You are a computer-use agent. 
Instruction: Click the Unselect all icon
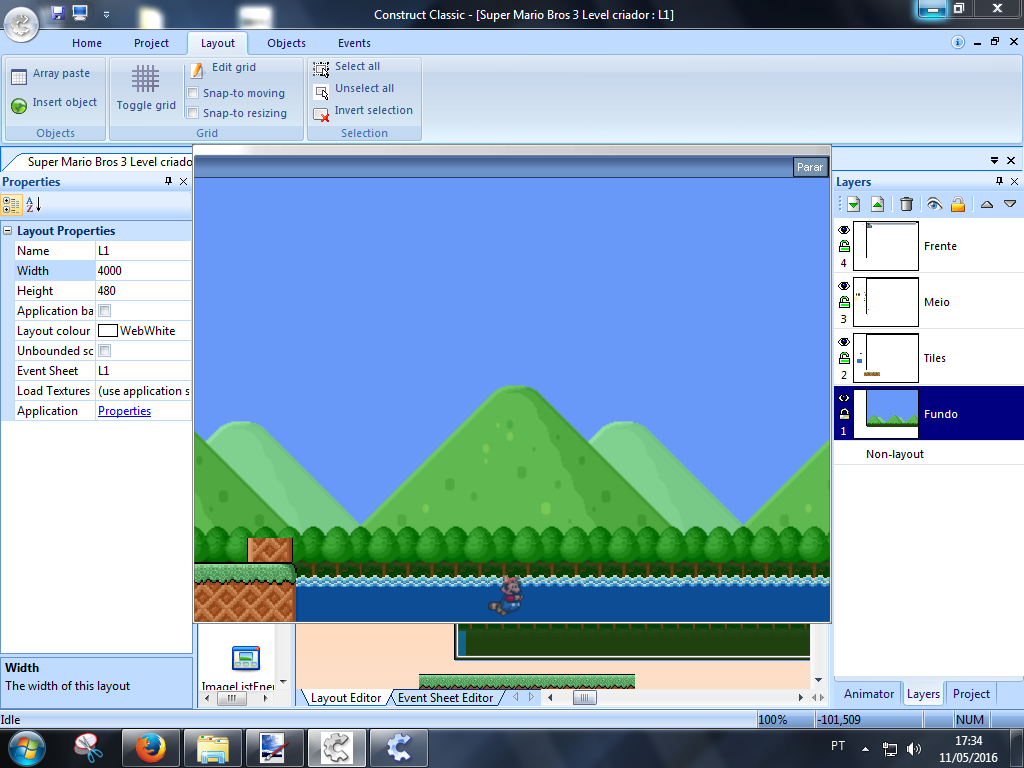coord(321,91)
